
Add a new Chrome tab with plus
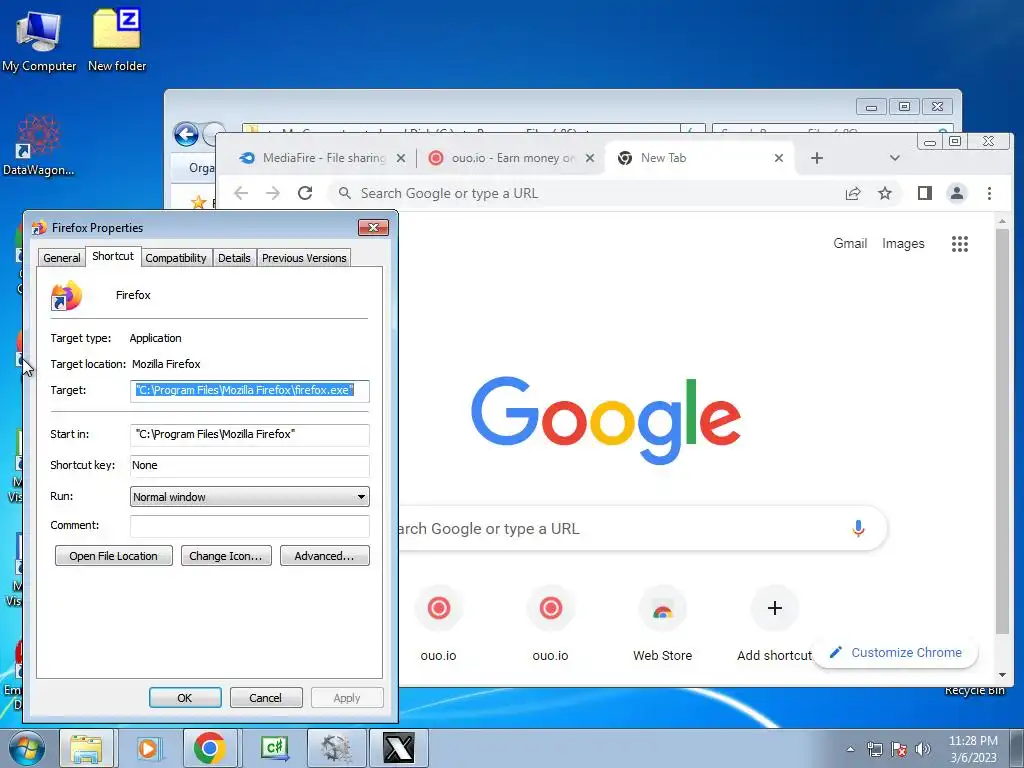point(816,158)
